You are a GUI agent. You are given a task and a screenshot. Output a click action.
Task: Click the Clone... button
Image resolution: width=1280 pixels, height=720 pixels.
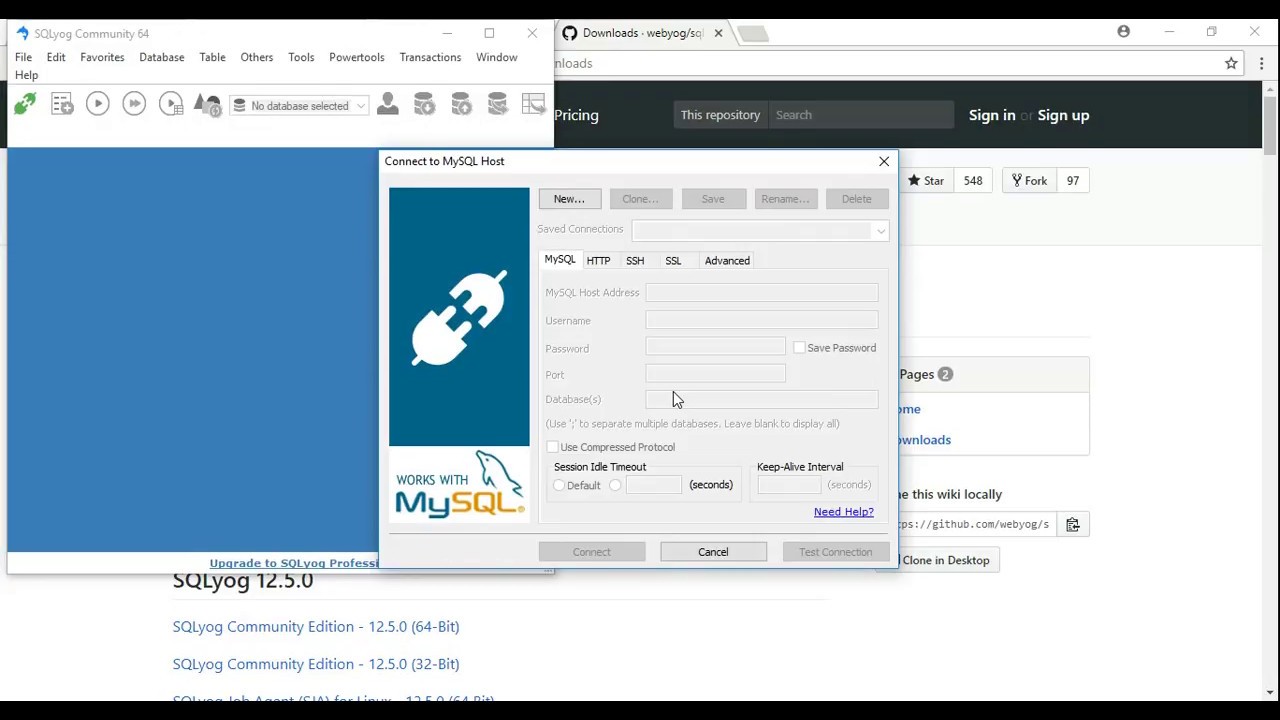pyautogui.click(x=640, y=199)
